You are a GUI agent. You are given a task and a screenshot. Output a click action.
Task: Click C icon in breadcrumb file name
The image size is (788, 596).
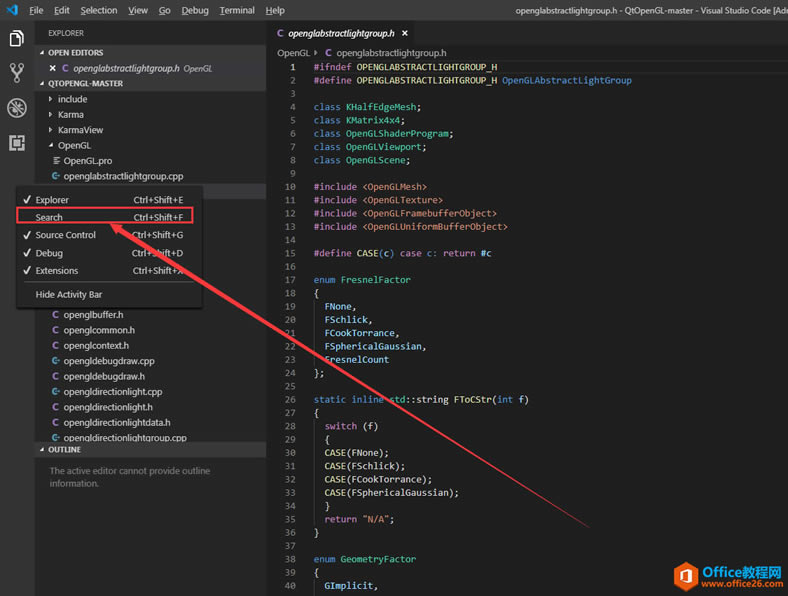[328, 53]
